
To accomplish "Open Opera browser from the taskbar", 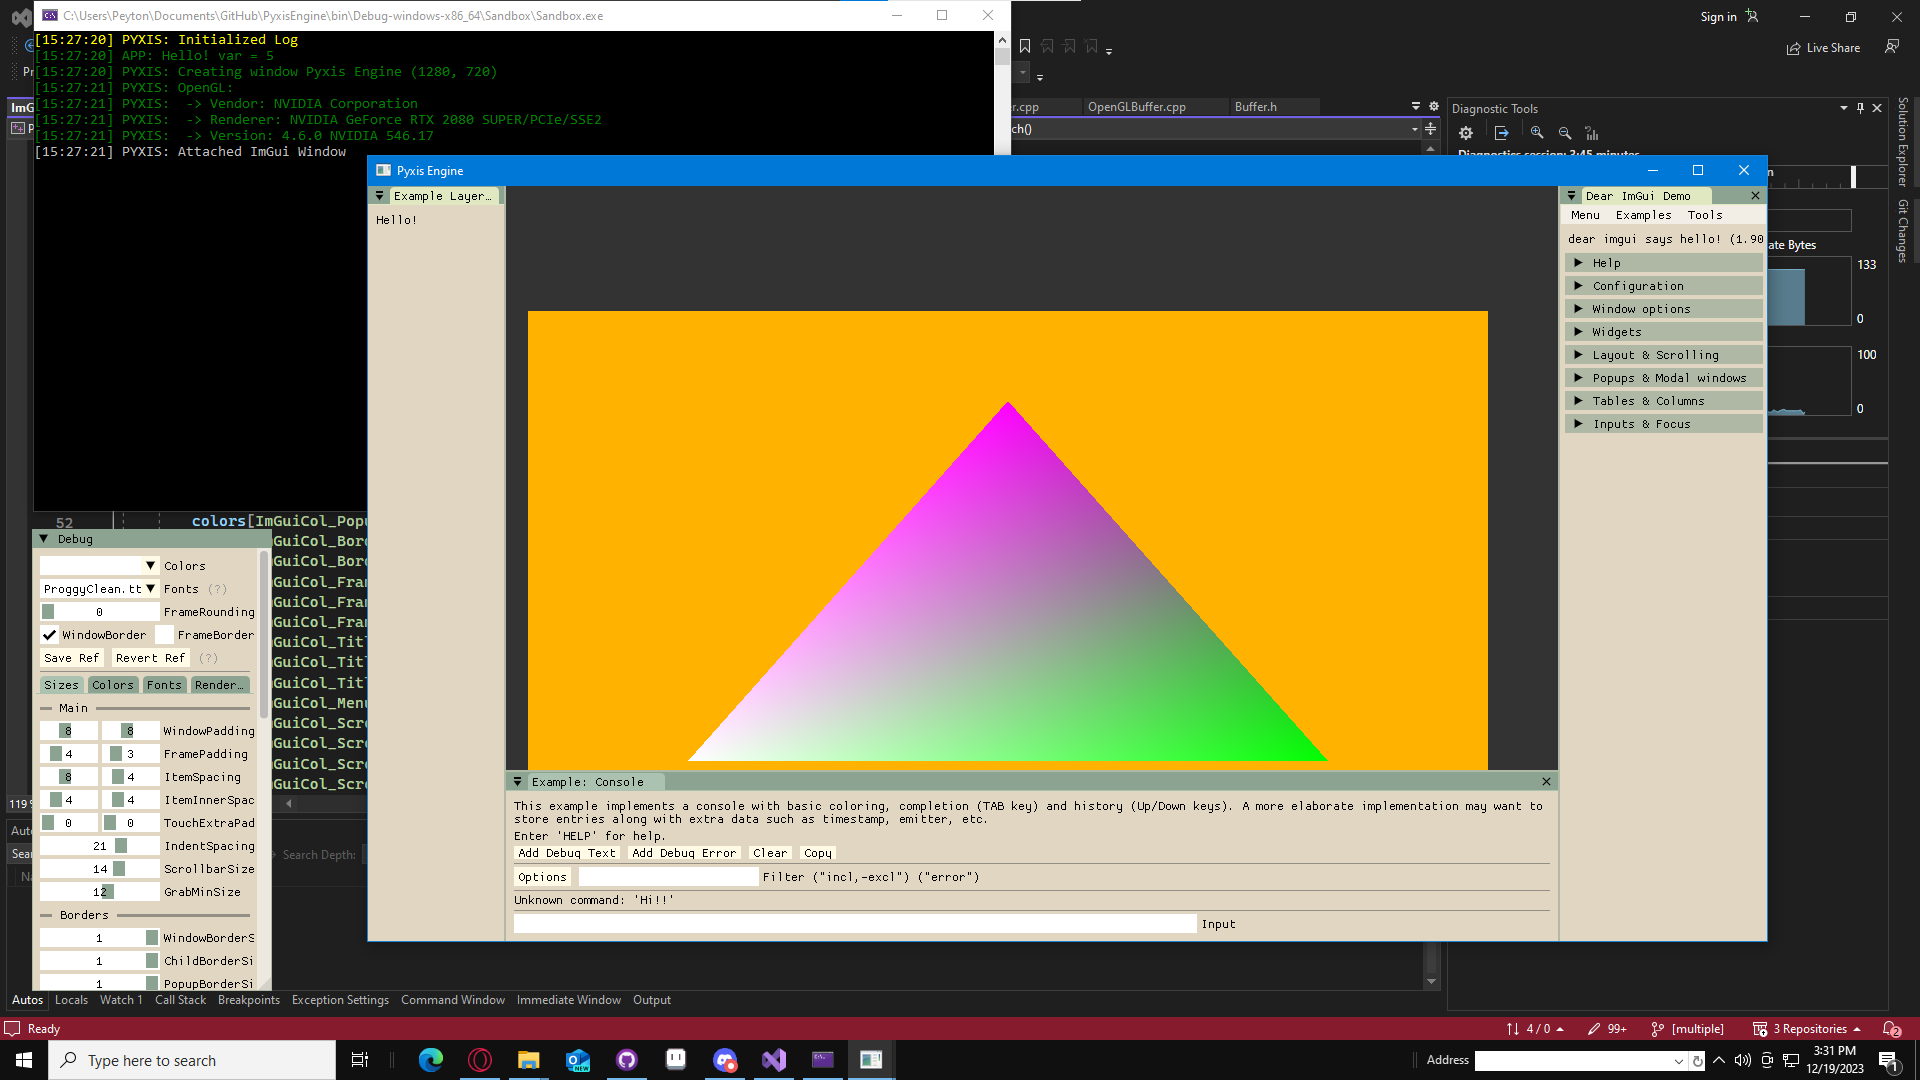I will (x=480, y=1060).
